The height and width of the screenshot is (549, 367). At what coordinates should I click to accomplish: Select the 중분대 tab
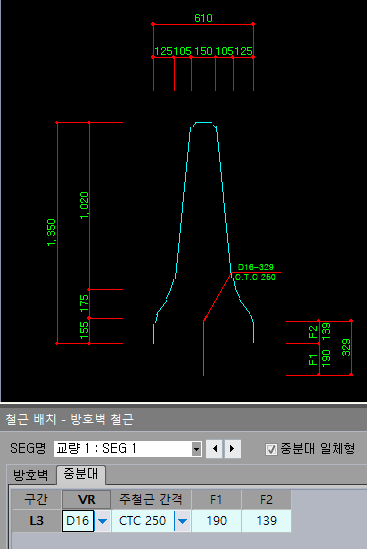pos(81,474)
